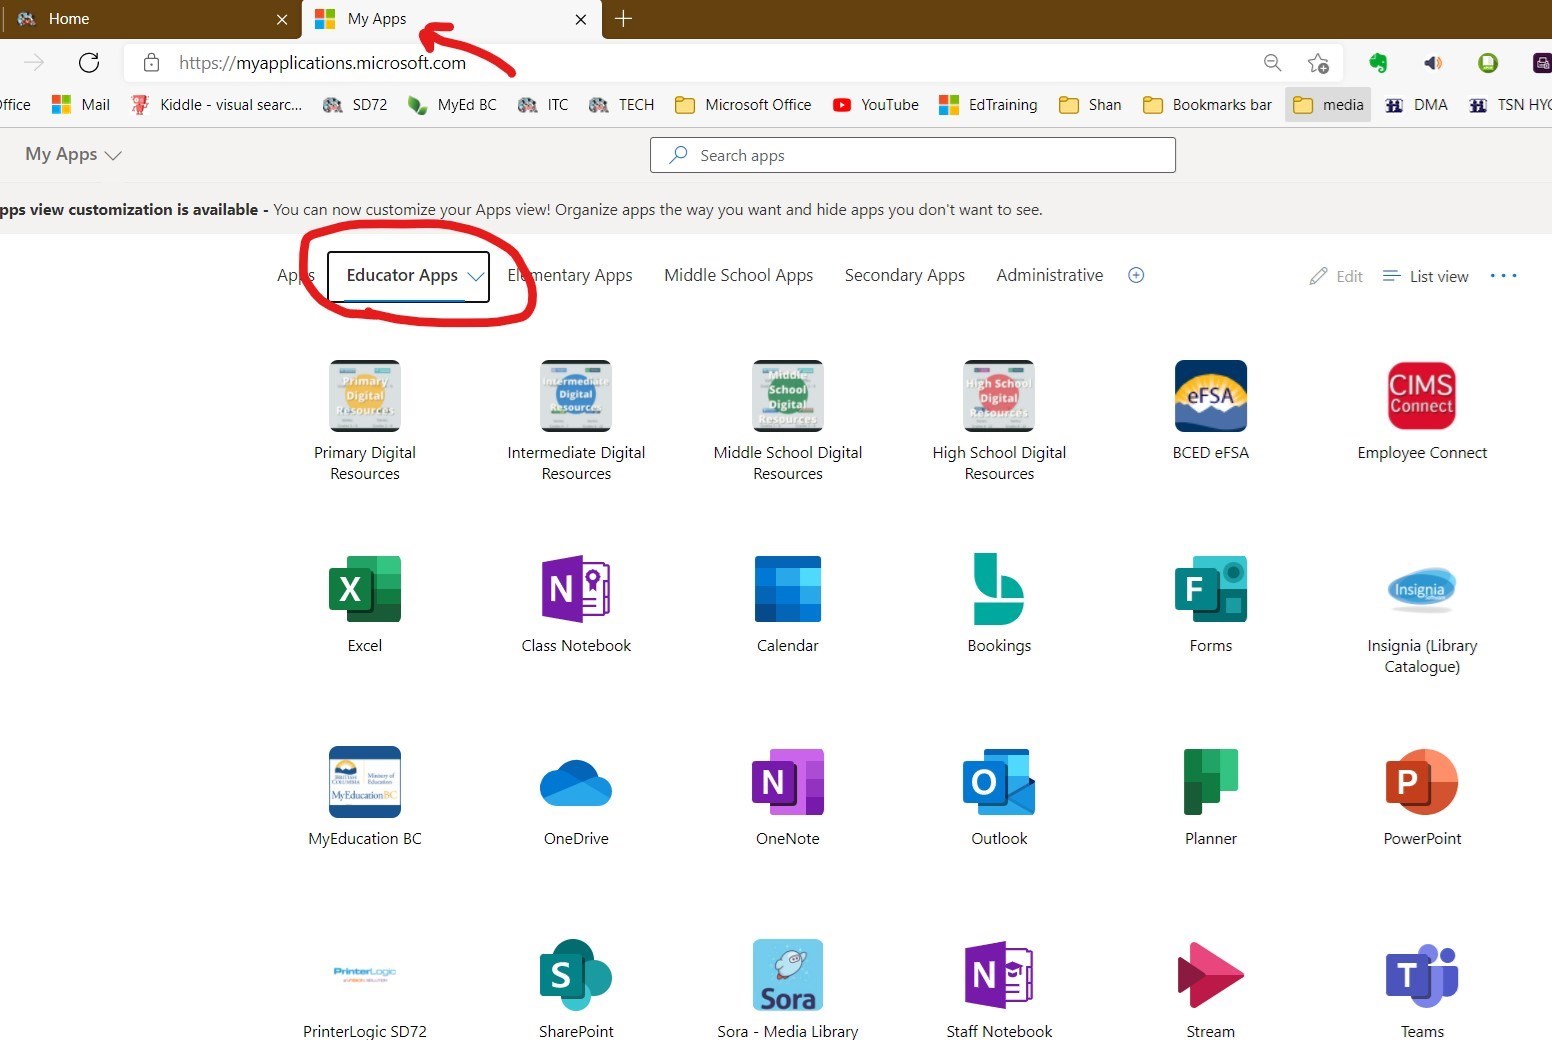
Task: Open the TECH bookmark
Action: click(x=621, y=104)
